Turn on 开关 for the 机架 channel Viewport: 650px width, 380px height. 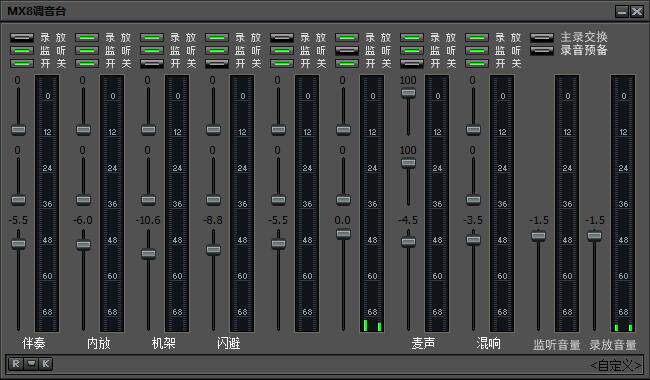[x=152, y=63]
